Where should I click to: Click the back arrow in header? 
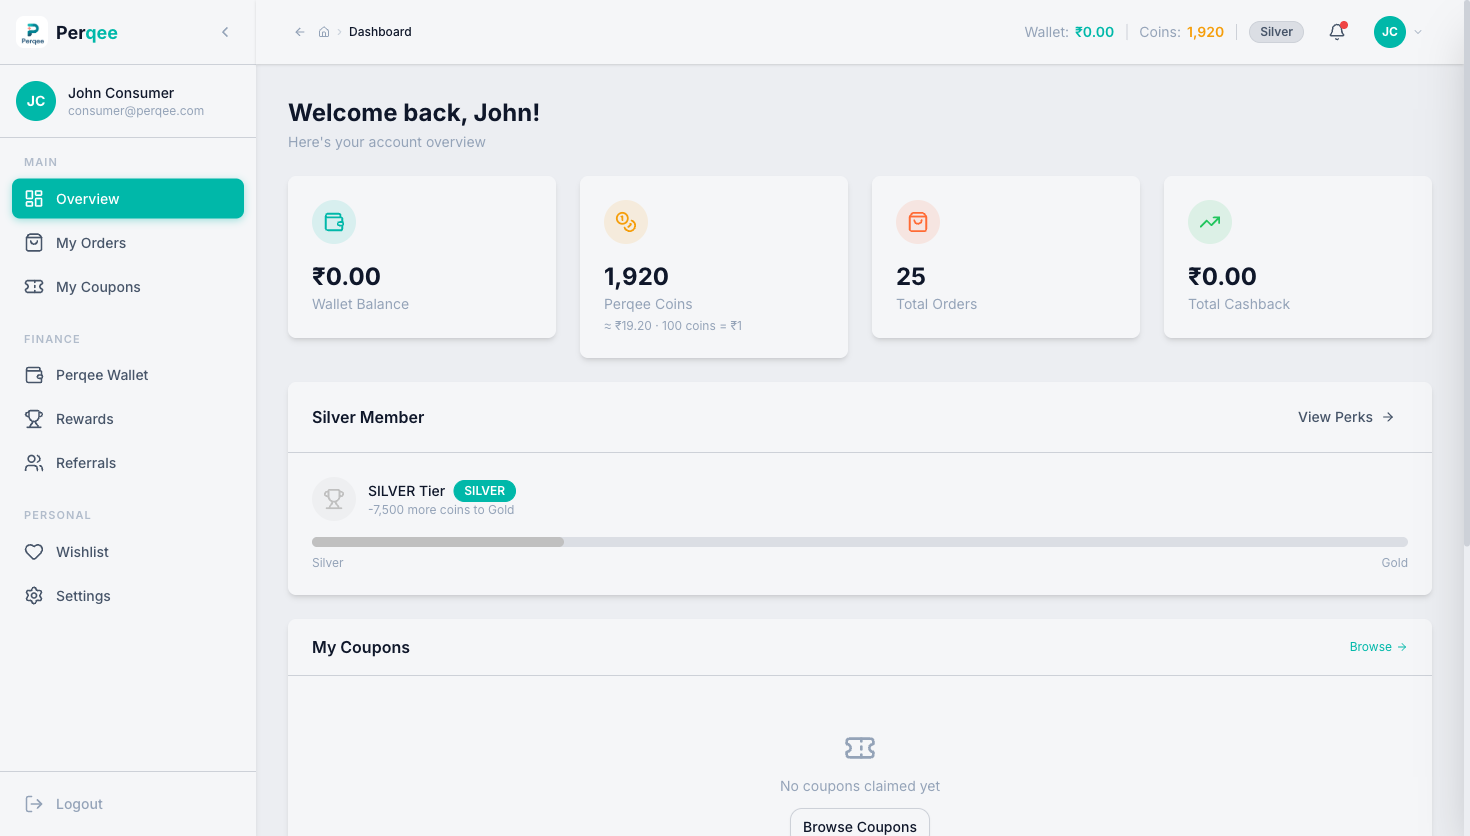click(299, 32)
